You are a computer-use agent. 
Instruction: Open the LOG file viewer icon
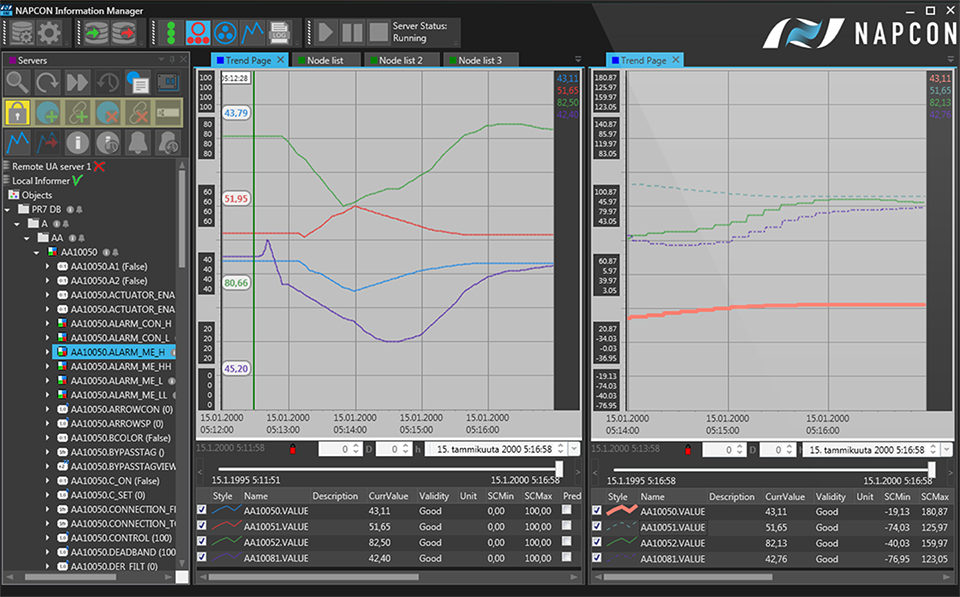point(280,32)
